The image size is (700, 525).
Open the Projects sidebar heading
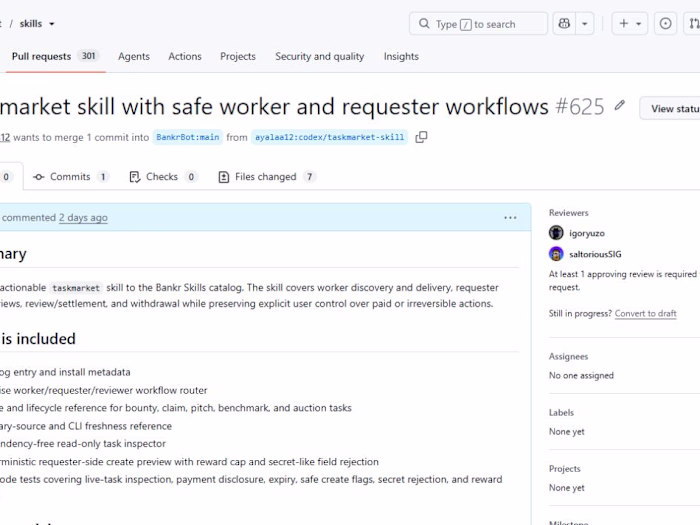tap(565, 469)
